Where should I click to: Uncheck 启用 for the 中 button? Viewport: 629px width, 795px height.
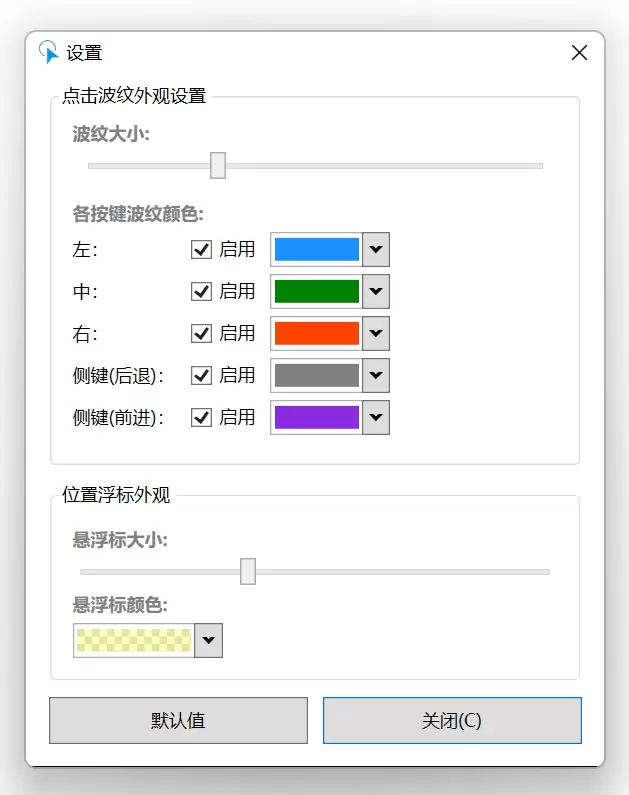coord(201,292)
